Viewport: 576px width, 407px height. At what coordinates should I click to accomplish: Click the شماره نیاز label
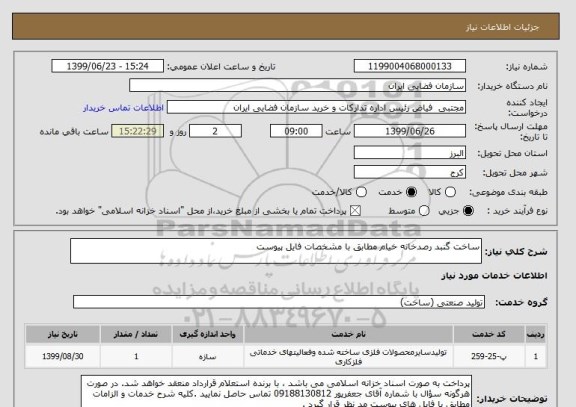pos(526,67)
